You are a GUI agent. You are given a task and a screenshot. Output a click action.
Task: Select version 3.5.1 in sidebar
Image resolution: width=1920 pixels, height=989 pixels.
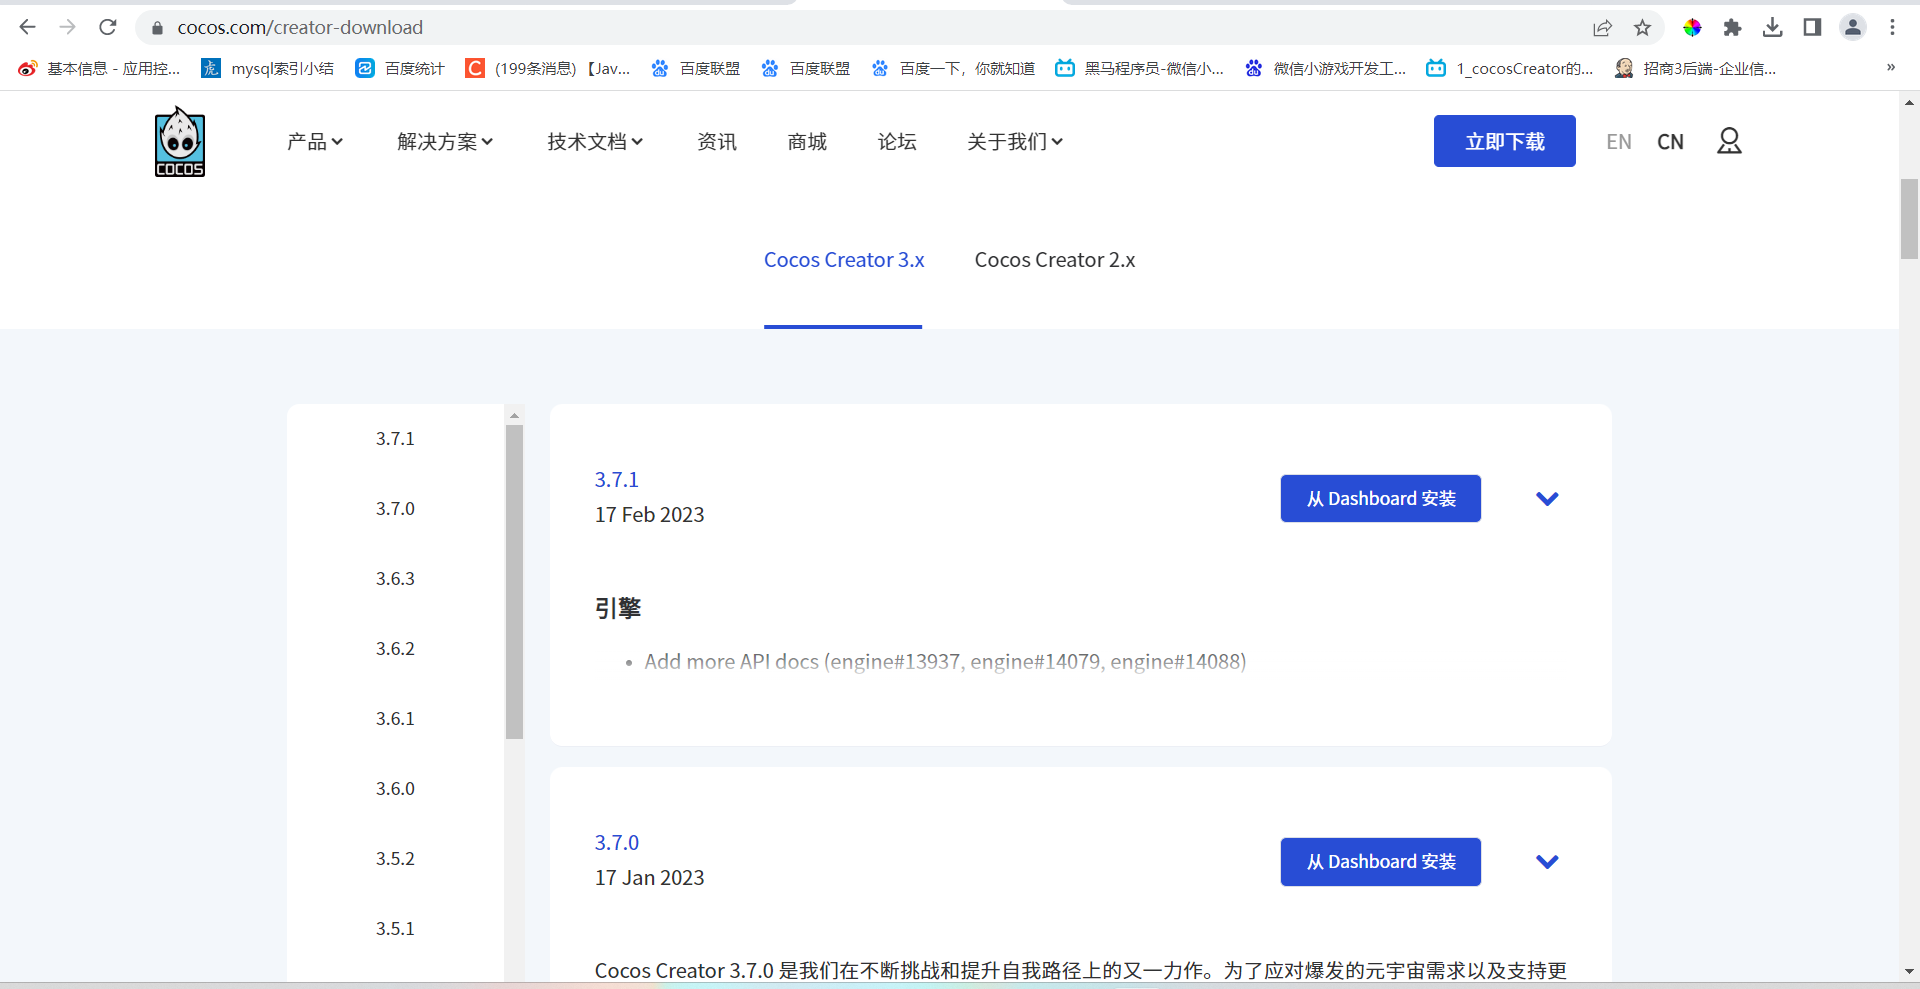(x=395, y=929)
